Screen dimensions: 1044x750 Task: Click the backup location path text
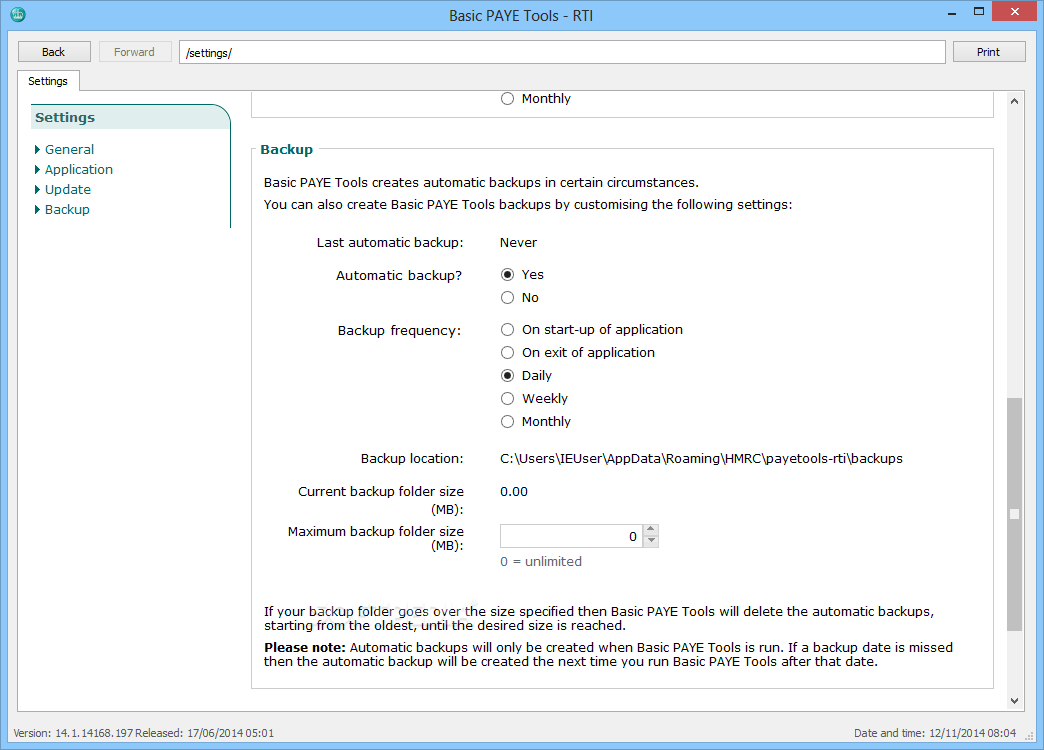701,458
